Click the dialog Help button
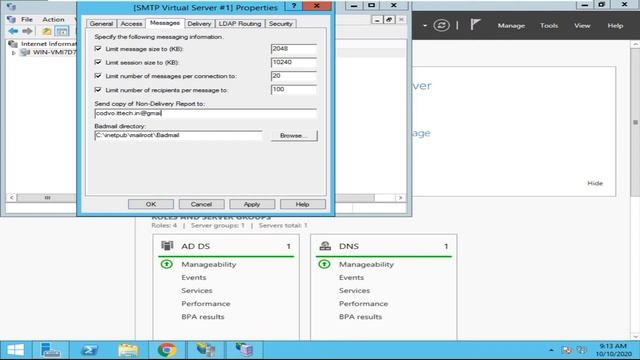The image size is (640, 360). (302, 204)
